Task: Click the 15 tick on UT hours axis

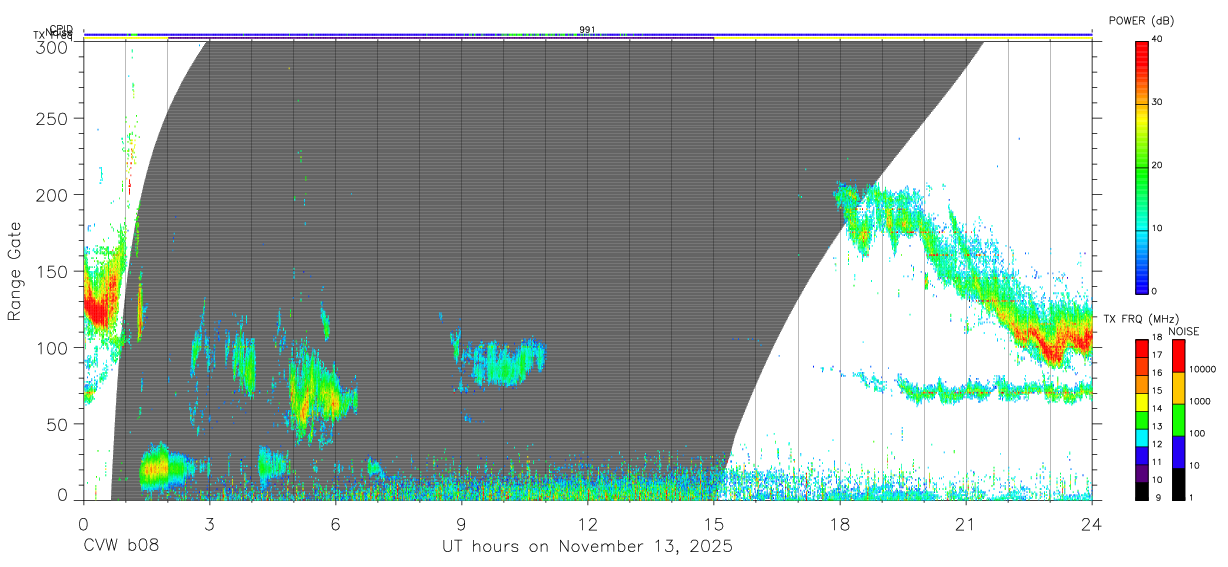Action: [713, 523]
